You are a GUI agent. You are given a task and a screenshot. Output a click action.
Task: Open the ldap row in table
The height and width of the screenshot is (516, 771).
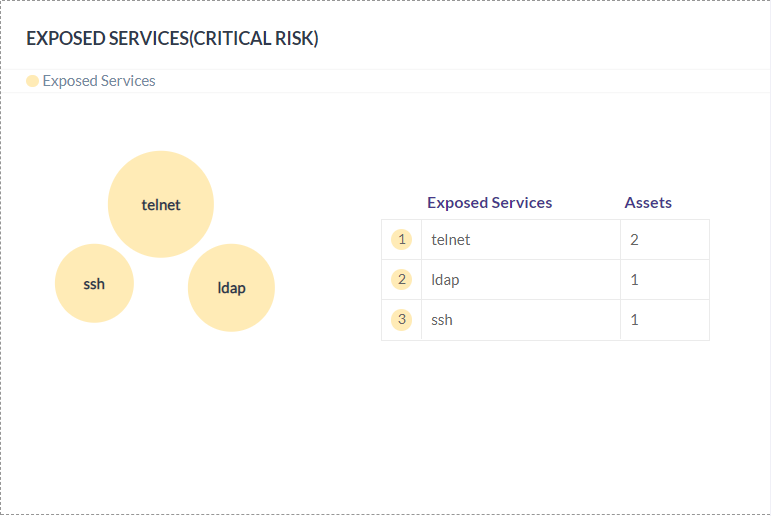pos(545,279)
